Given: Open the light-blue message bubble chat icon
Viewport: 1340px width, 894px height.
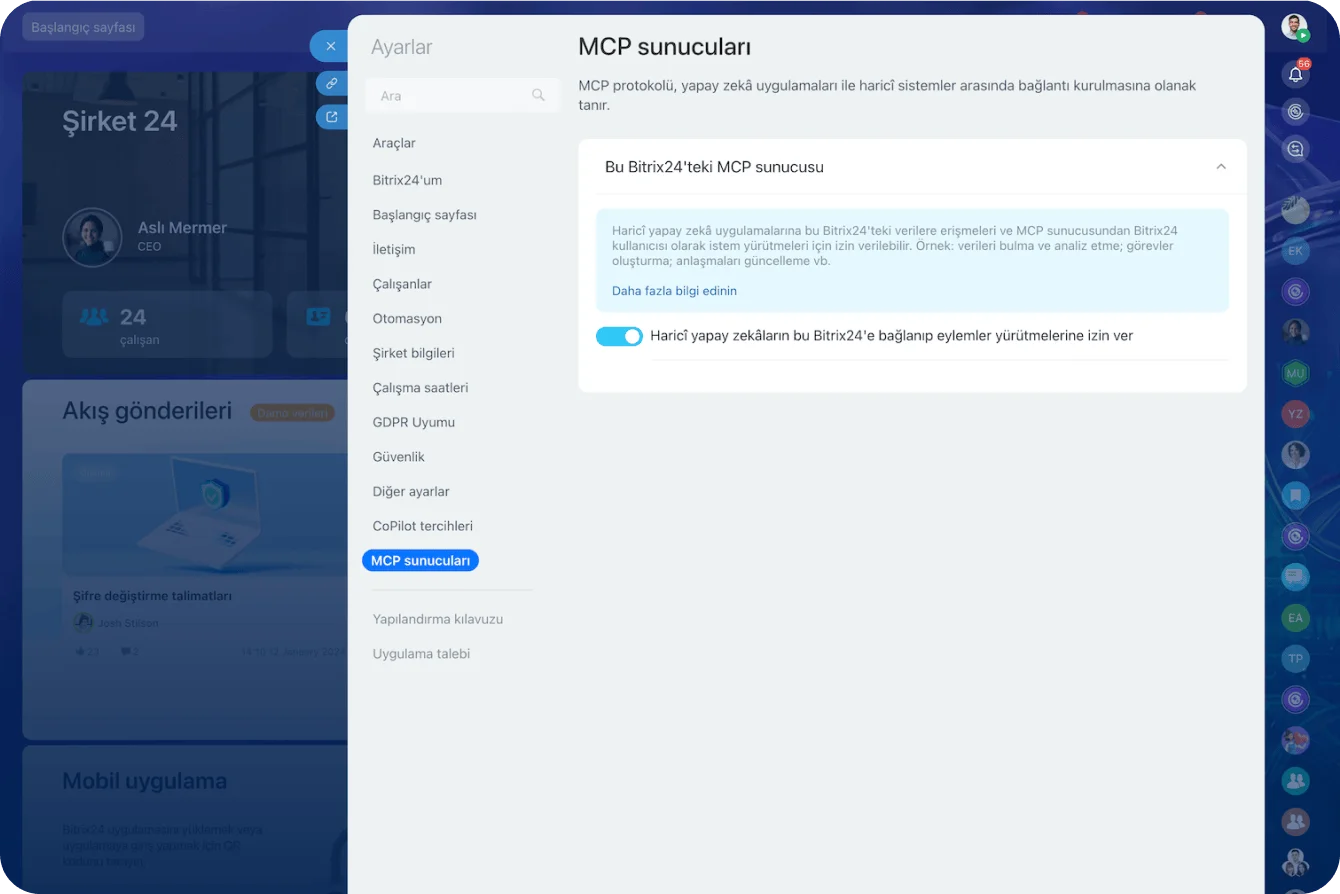Looking at the screenshot, I should tap(1296, 577).
